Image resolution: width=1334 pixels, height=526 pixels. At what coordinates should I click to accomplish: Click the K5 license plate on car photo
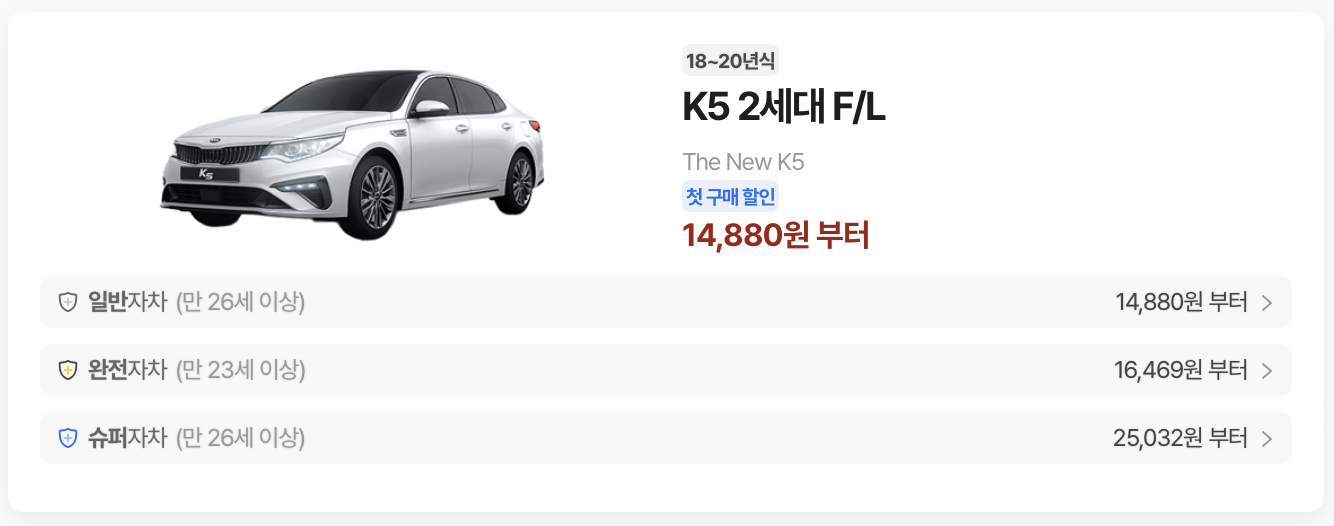tap(208, 173)
